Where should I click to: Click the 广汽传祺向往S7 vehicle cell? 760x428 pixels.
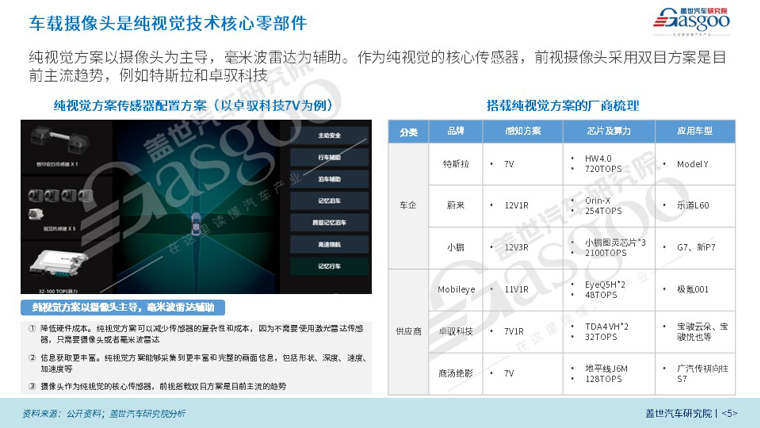695,373
